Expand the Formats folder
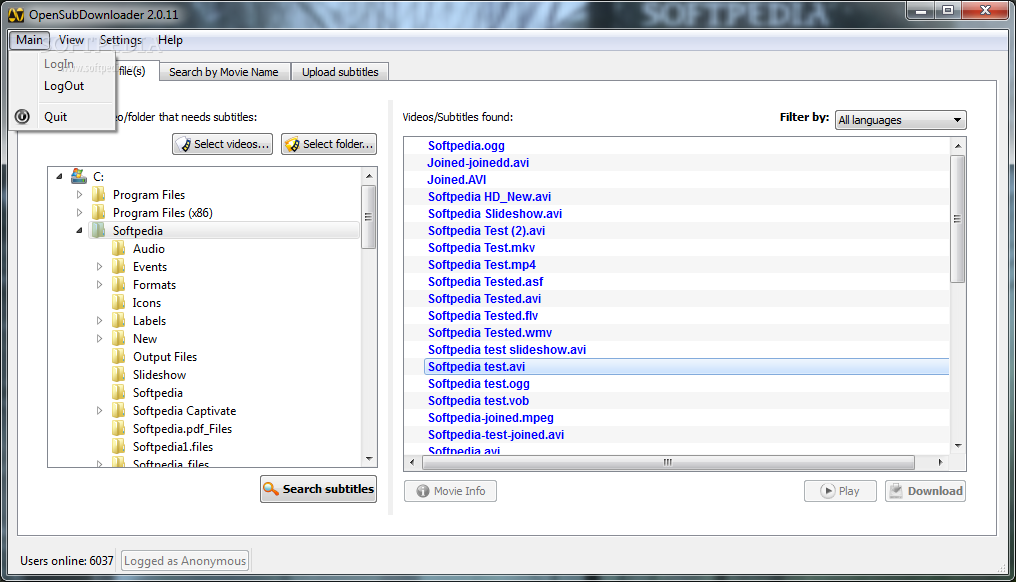This screenshot has height=582, width=1016. [99, 285]
